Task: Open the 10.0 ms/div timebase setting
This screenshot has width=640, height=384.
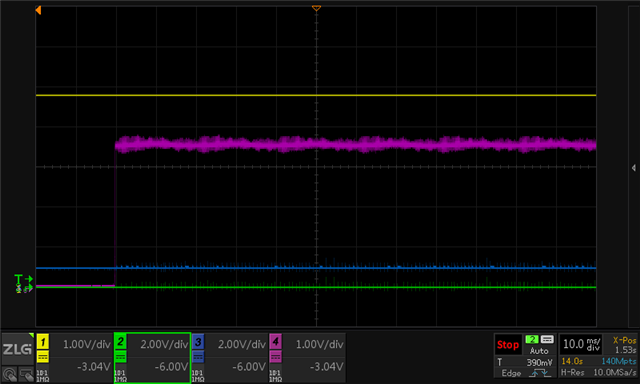Action: pos(581,344)
